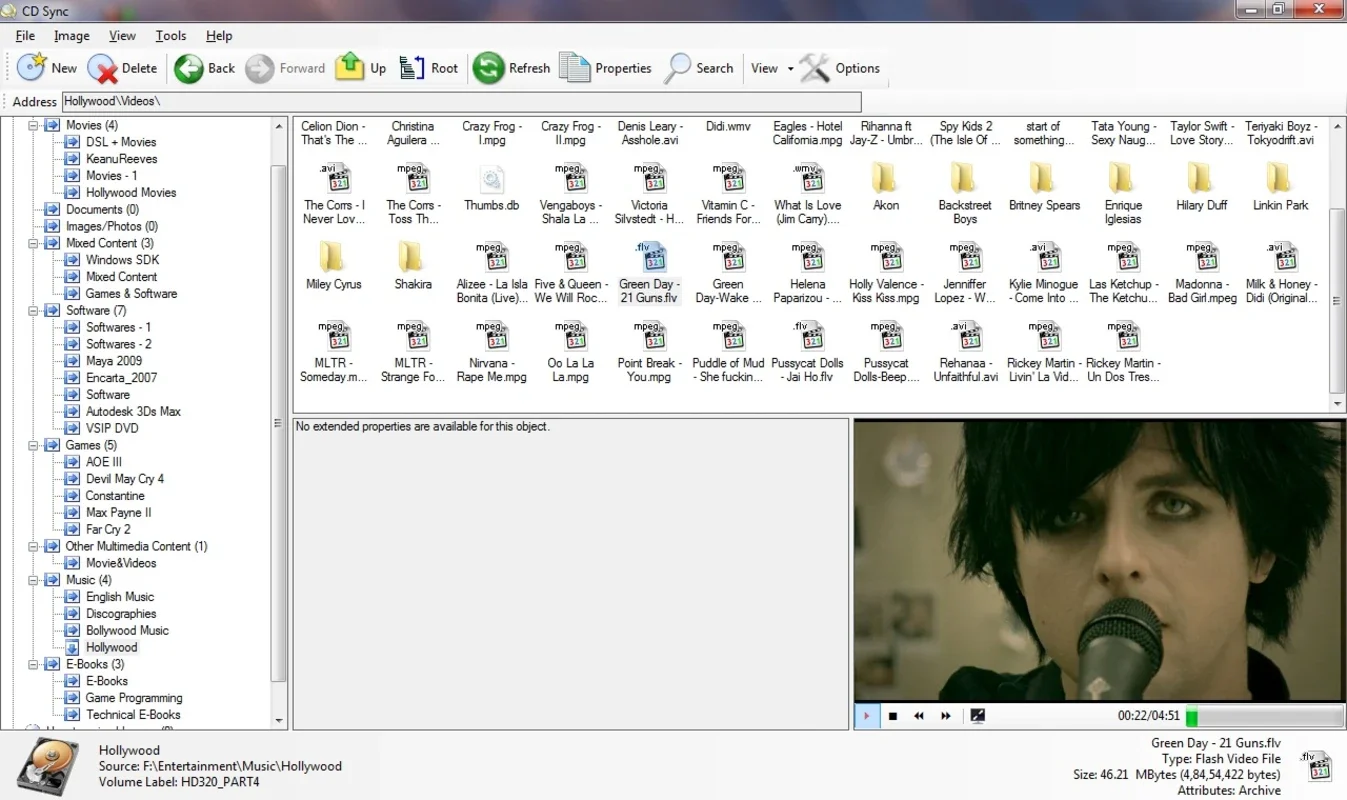
Task: Open the File menu
Action: pyautogui.click(x=25, y=35)
